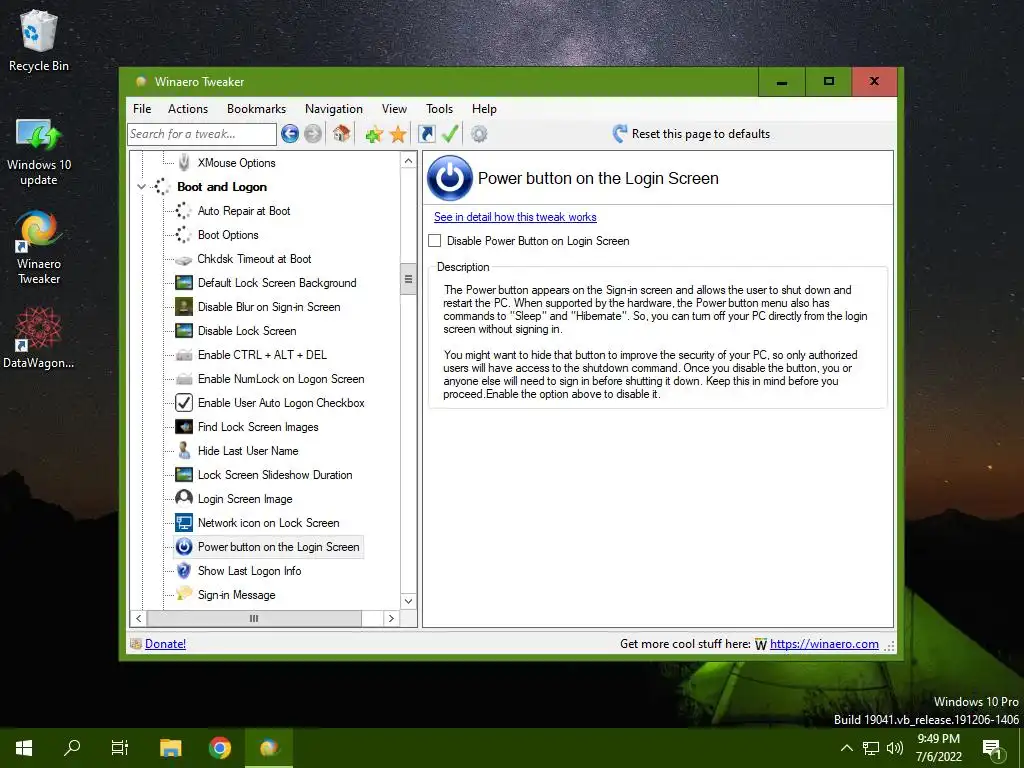The height and width of the screenshot is (768, 1024).
Task: Open the Tools menu
Action: click(x=440, y=108)
